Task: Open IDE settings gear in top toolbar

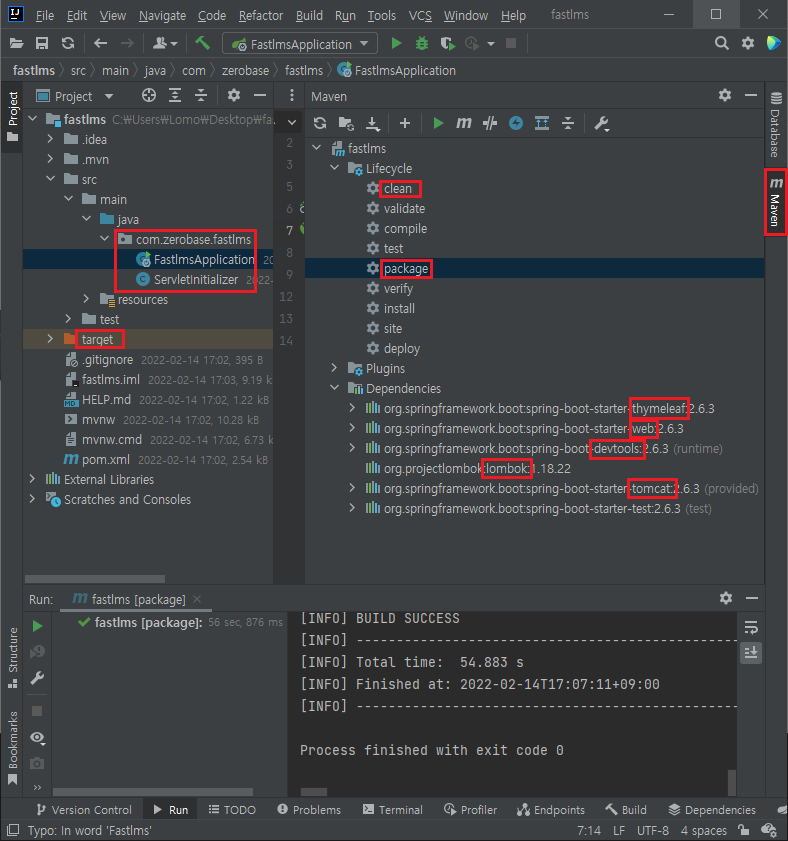Action: (x=748, y=43)
